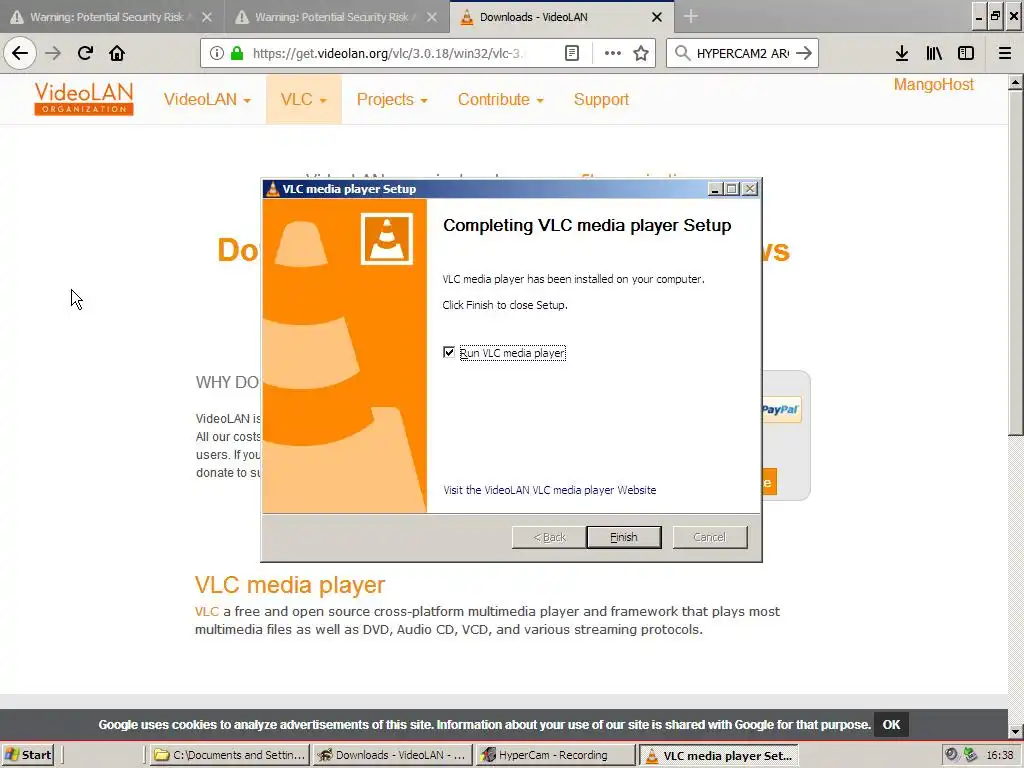The width and height of the screenshot is (1024, 768).
Task: Click the page vertical scrollbar thumb
Action: pos(1015,263)
